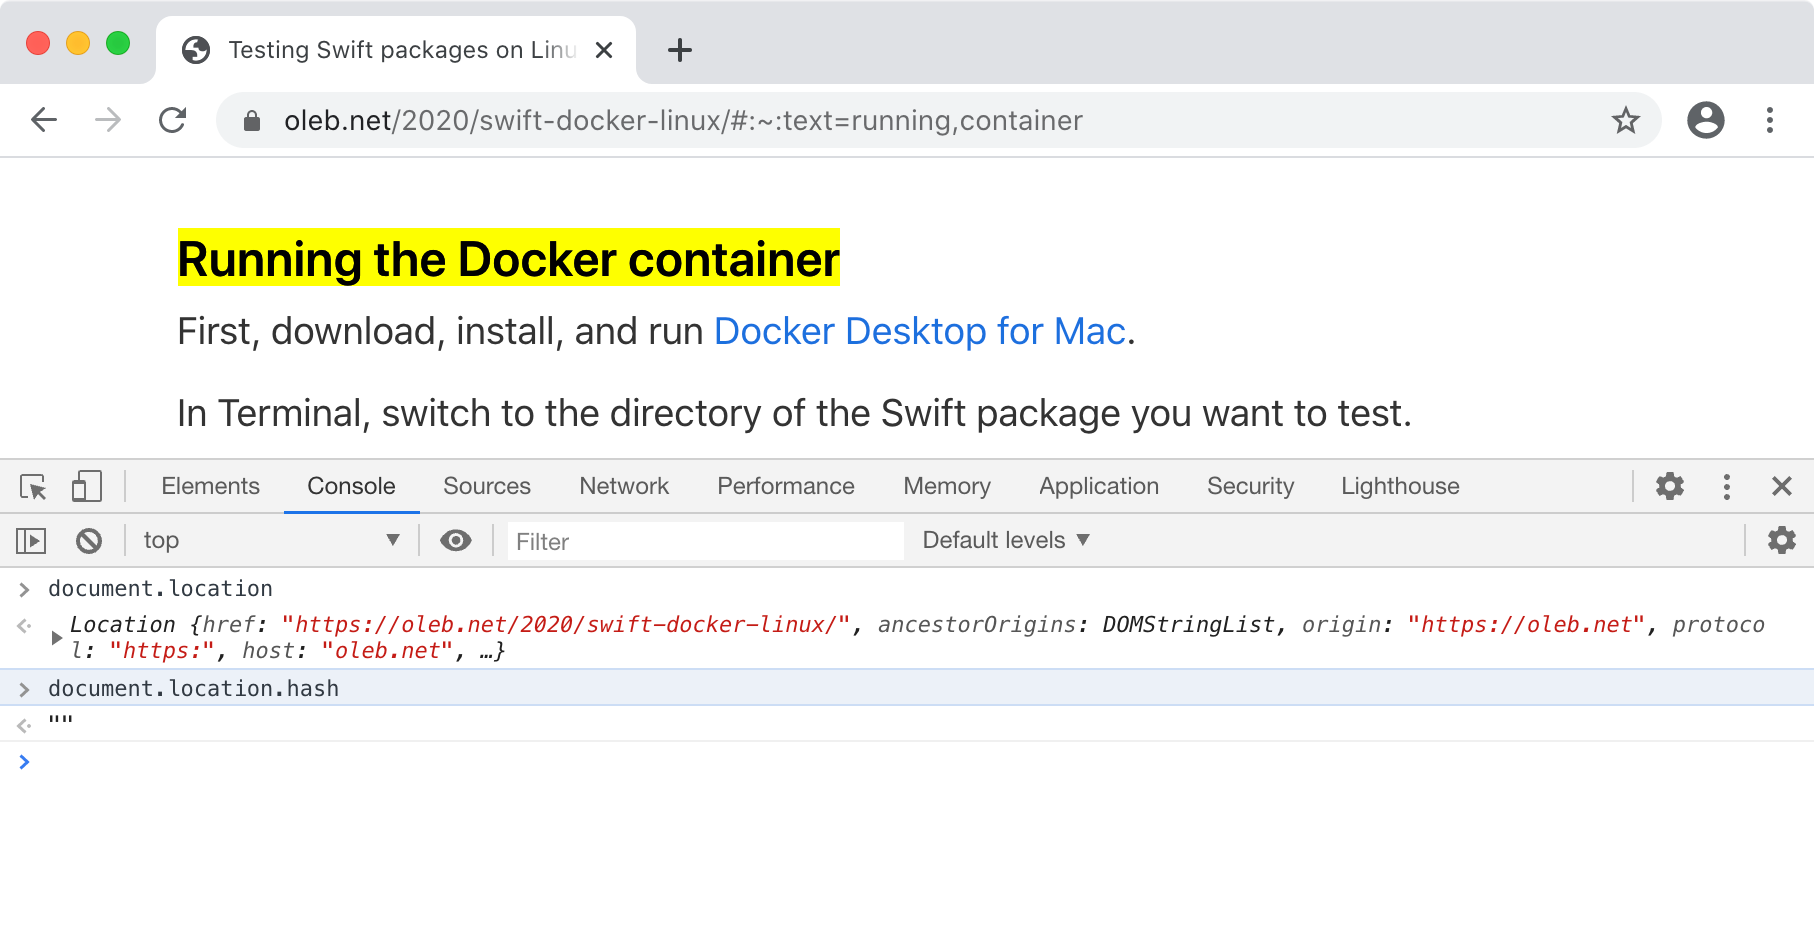Open a new browser tab
1814x950 pixels.
click(x=680, y=50)
